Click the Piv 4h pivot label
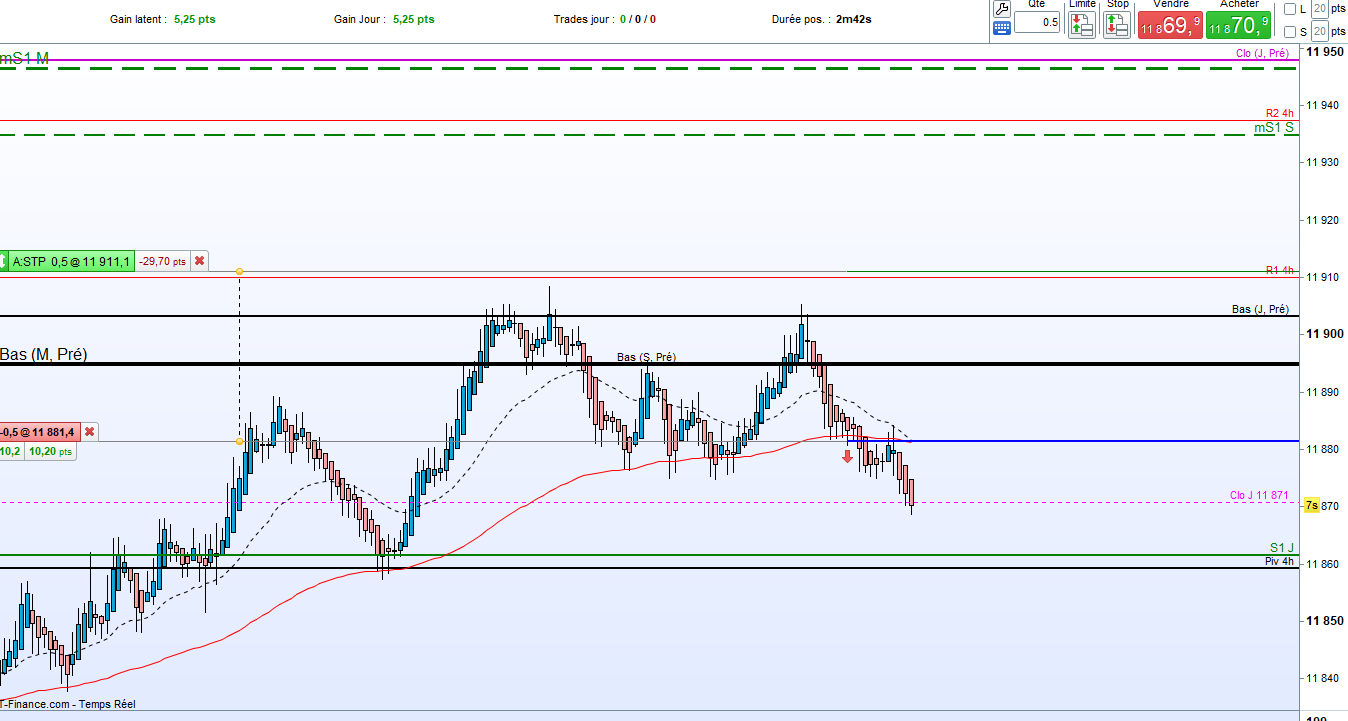 point(1279,561)
